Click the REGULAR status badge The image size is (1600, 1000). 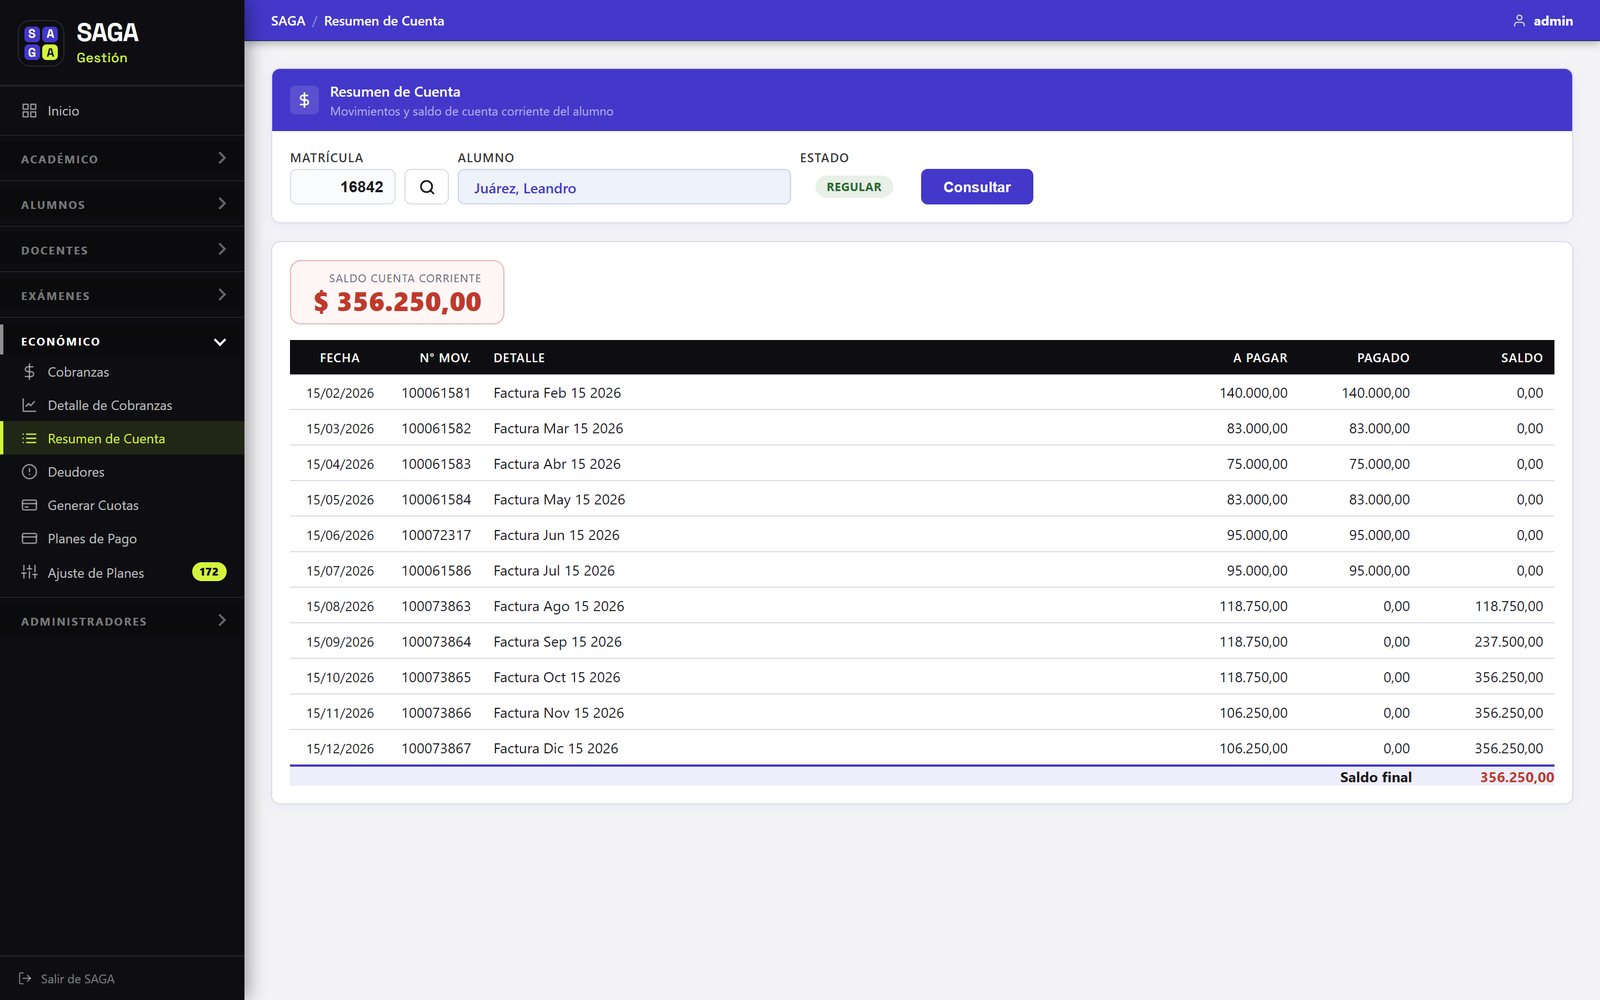tap(854, 187)
